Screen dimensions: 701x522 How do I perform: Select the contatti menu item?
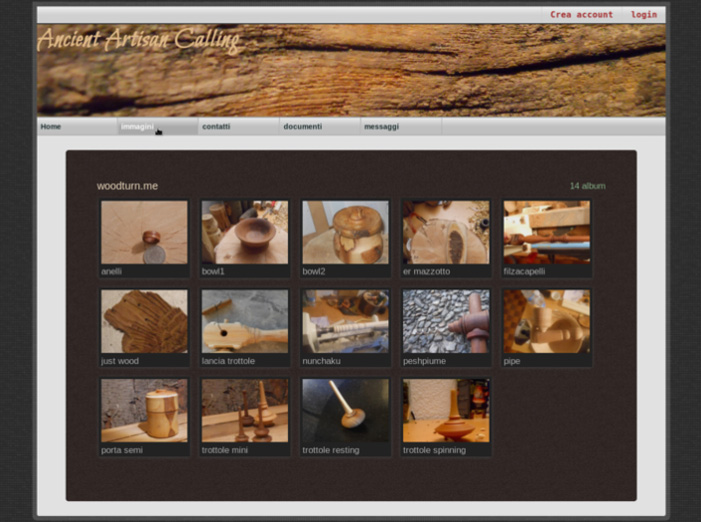tap(216, 127)
